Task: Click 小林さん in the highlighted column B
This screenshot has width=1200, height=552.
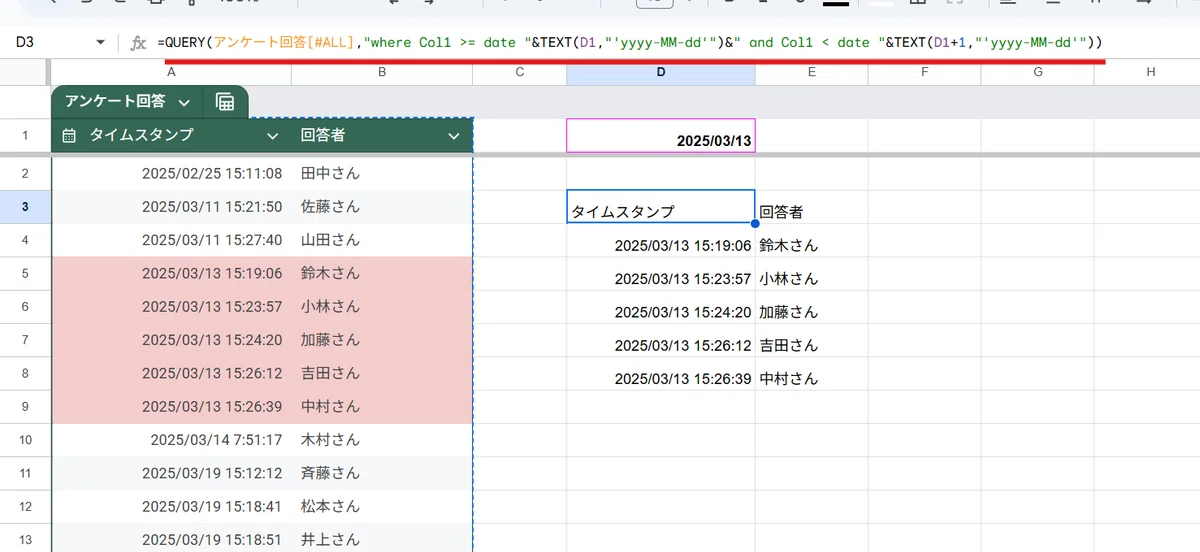Action: 382,307
